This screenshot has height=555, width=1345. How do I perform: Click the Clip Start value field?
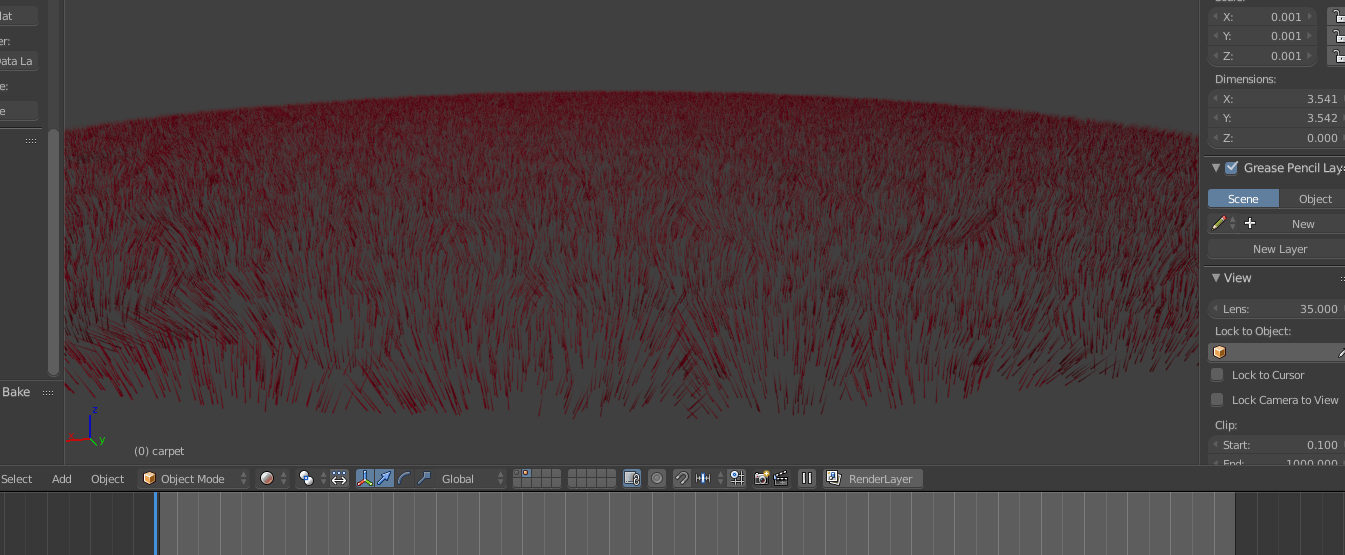tap(1276, 445)
